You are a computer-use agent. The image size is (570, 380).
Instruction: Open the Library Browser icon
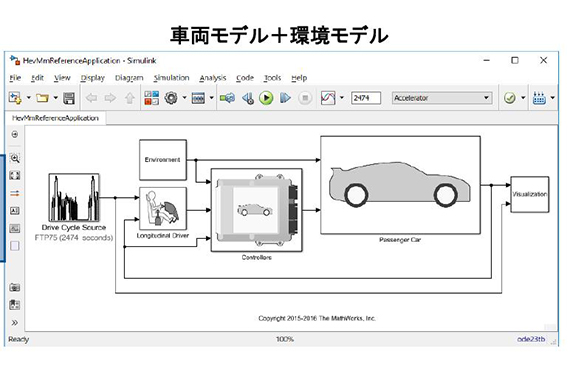click(152, 98)
